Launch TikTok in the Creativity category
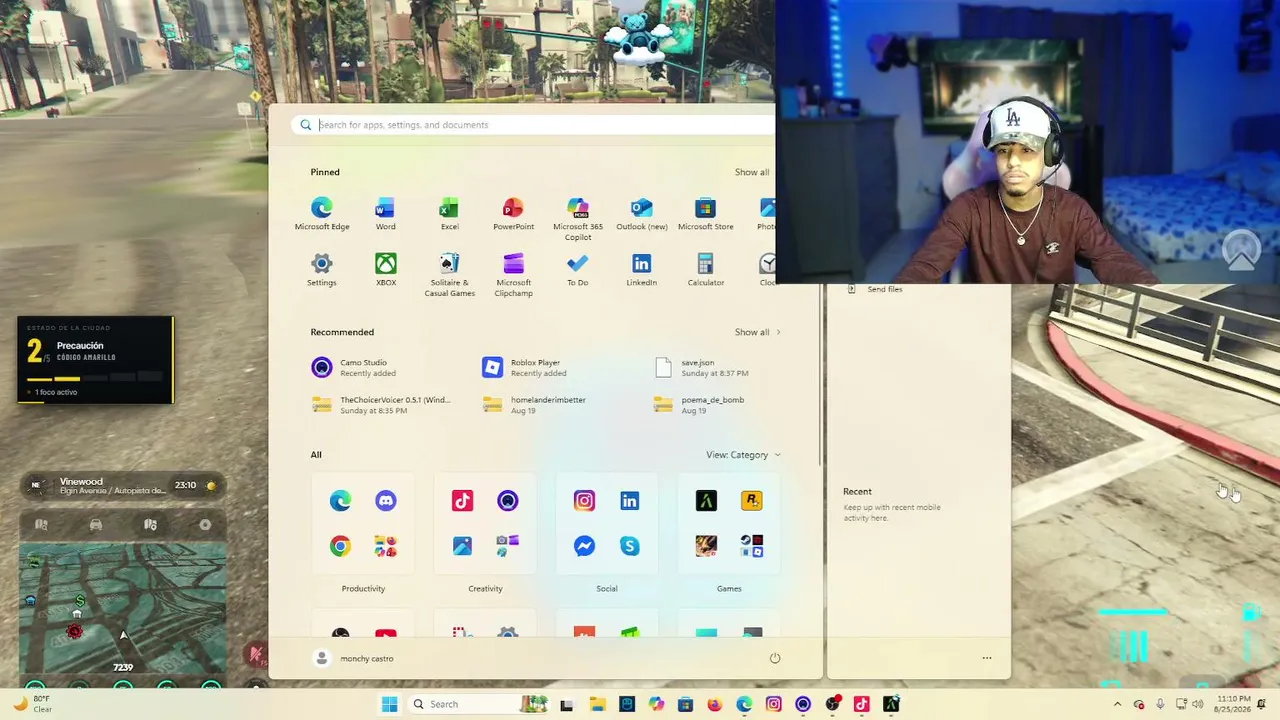 (462, 501)
